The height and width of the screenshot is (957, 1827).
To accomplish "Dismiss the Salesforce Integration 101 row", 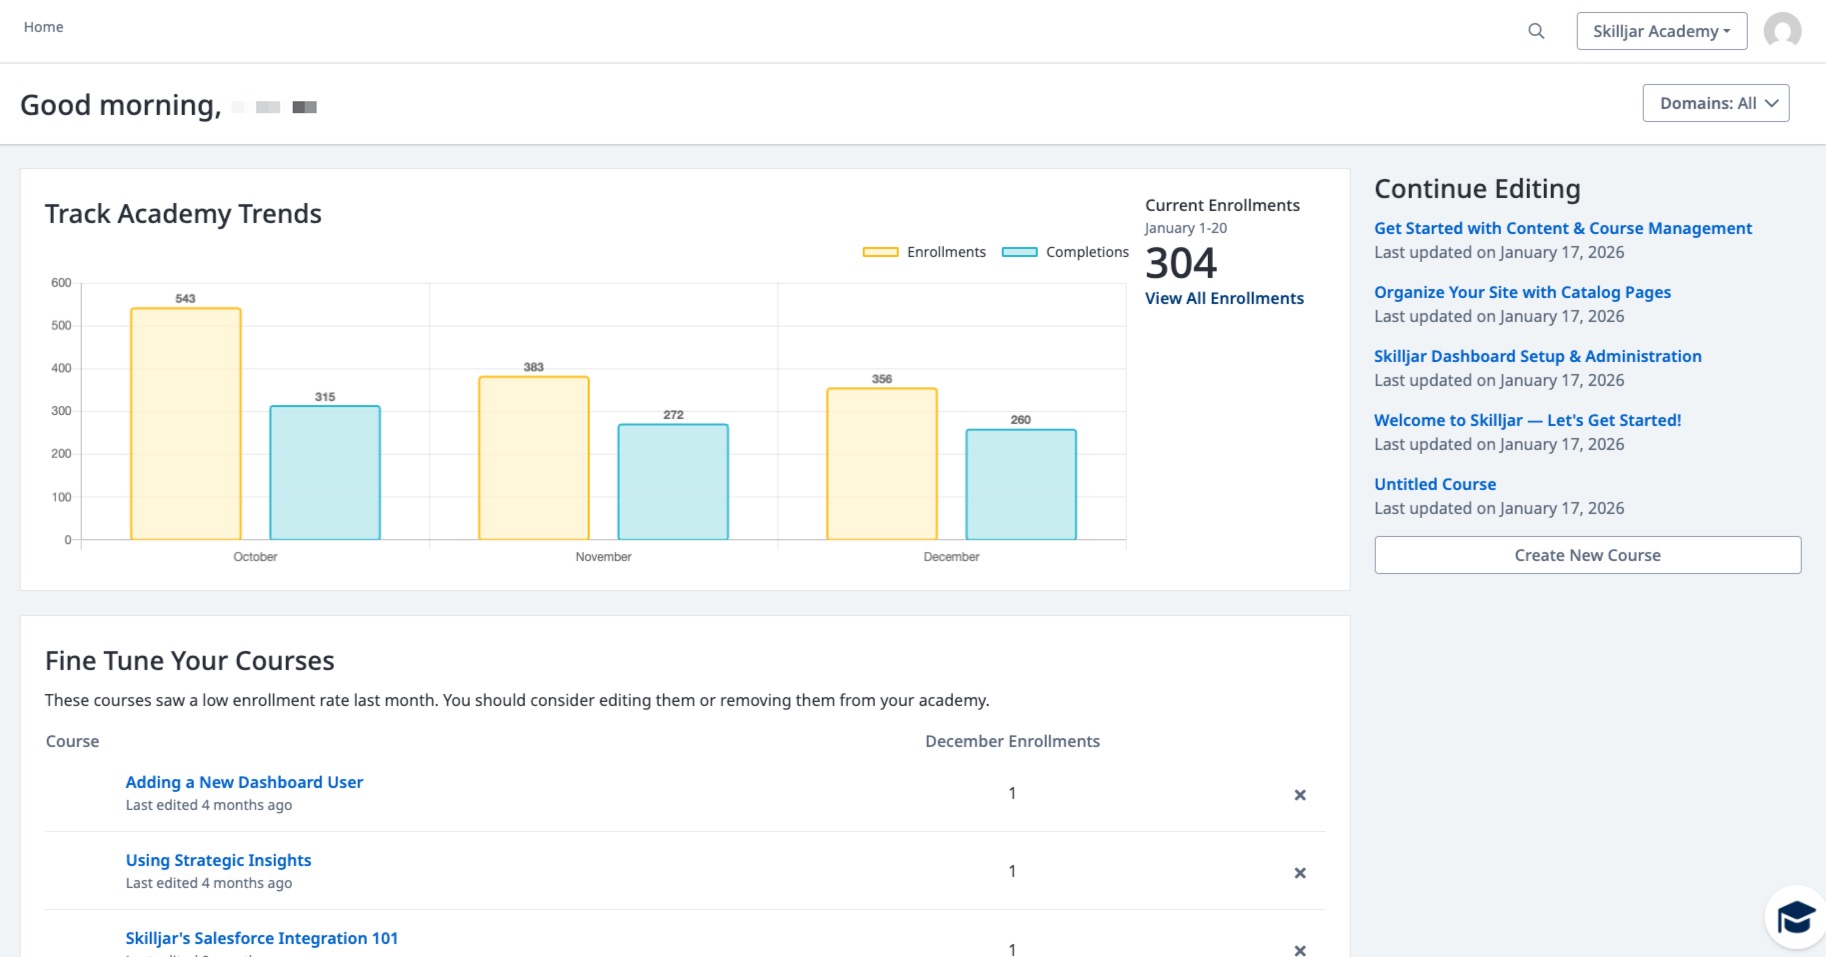I will [1300, 949].
